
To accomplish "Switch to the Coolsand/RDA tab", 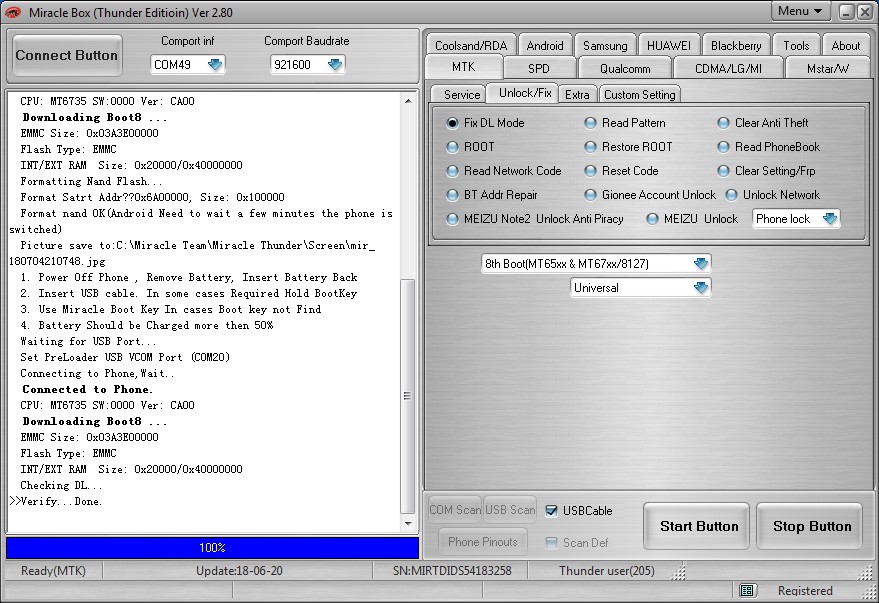I will [471, 45].
